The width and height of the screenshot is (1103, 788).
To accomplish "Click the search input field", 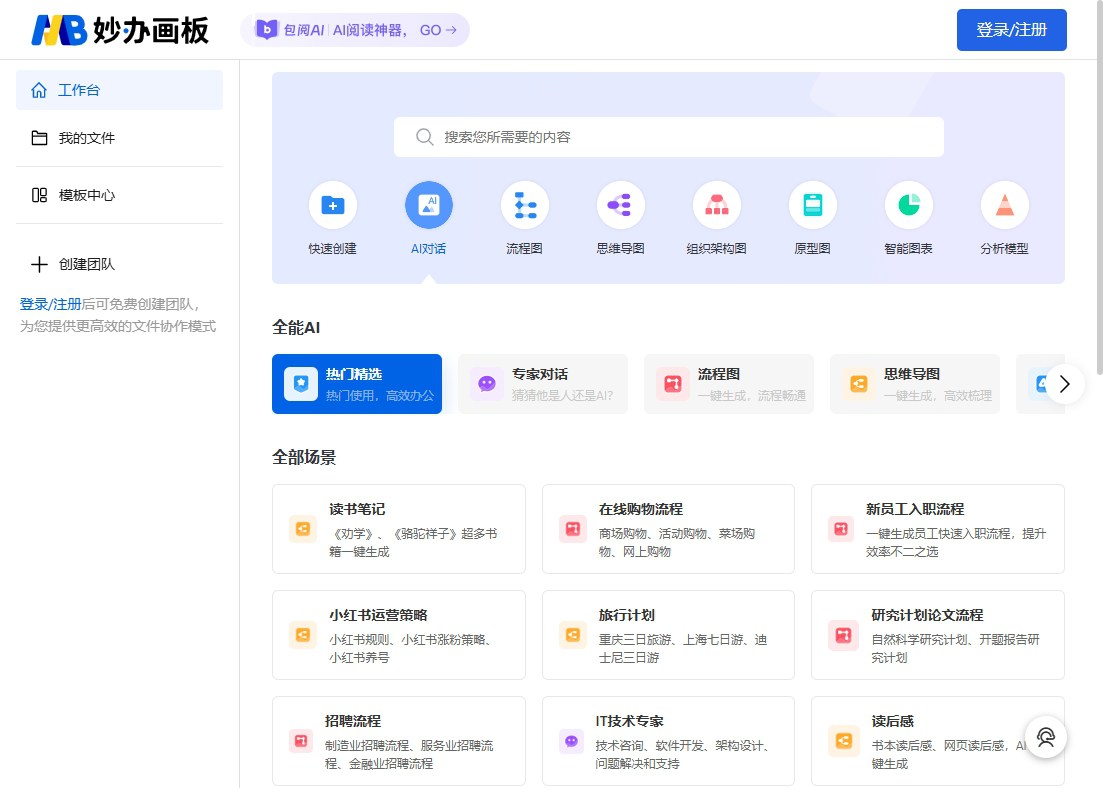I will click(x=668, y=137).
